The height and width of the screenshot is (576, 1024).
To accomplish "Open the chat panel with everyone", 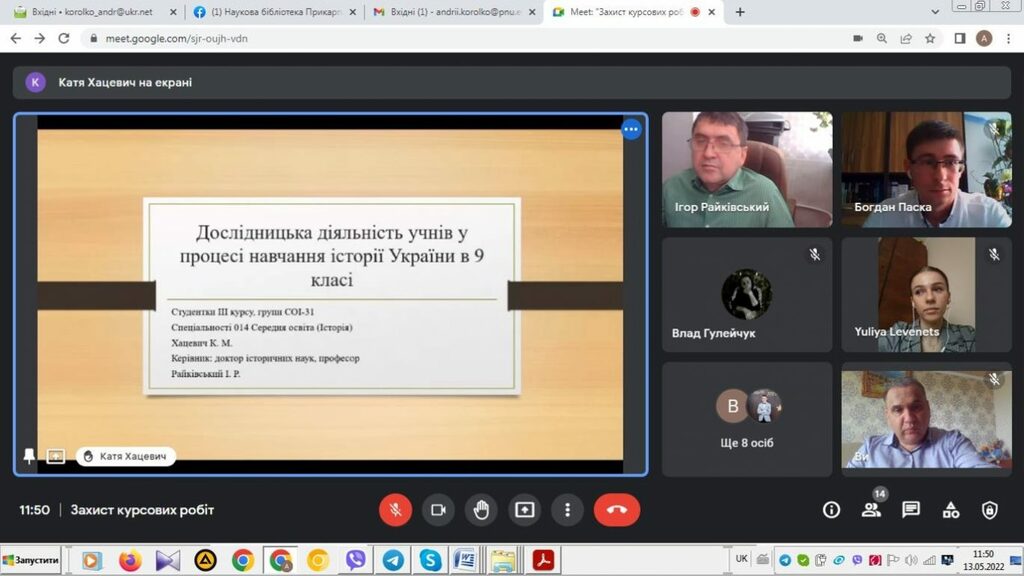I will coord(911,510).
